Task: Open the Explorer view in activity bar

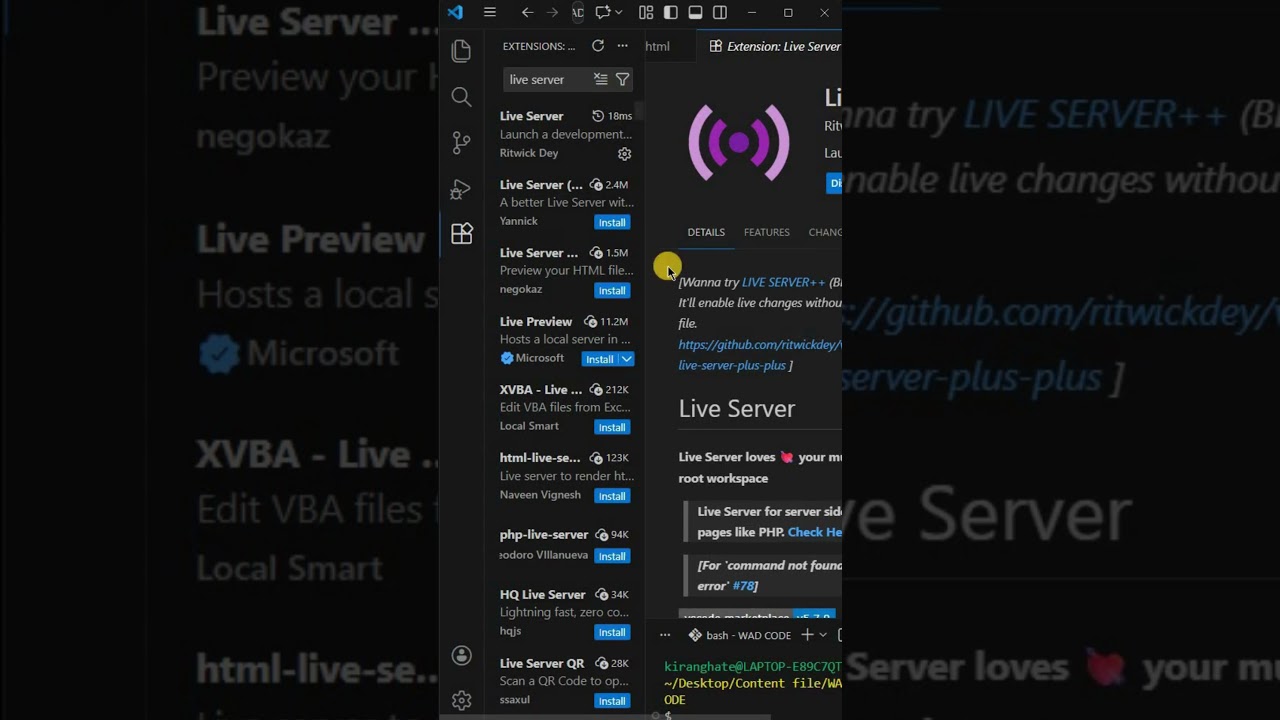Action: (461, 51)
